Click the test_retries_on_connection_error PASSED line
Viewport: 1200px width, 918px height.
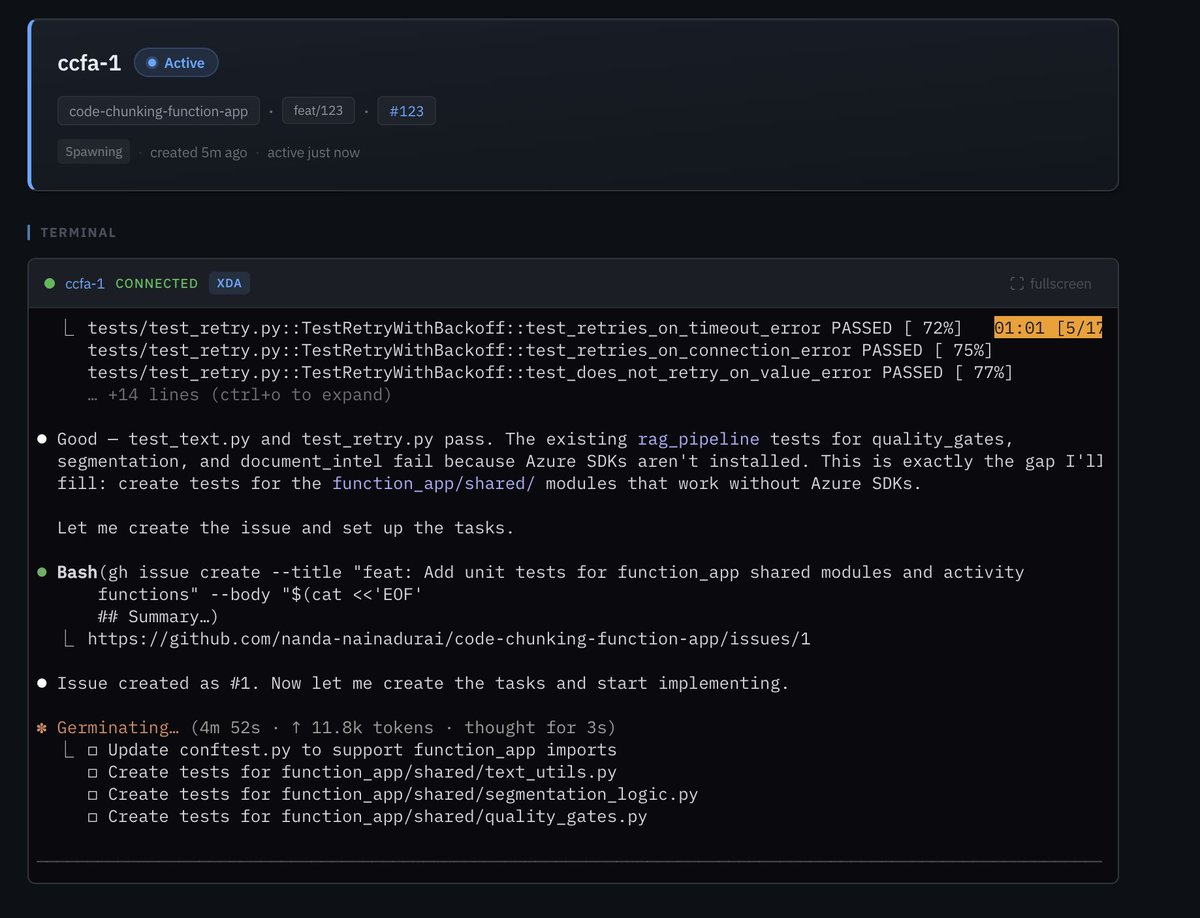tap(540, 350)
